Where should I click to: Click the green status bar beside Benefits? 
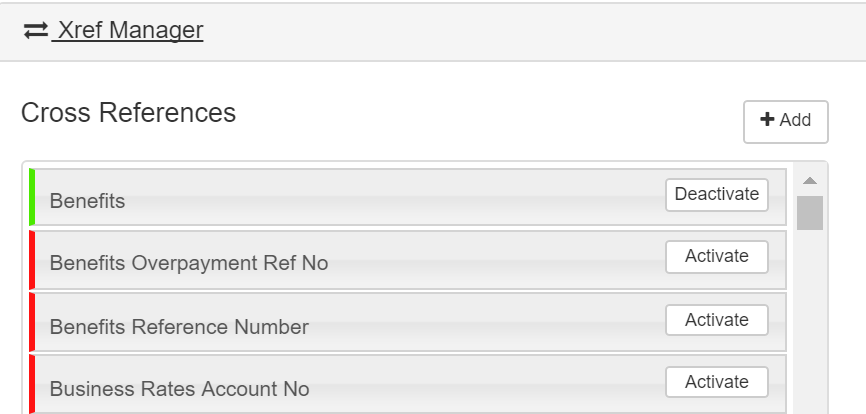(32, 197)
